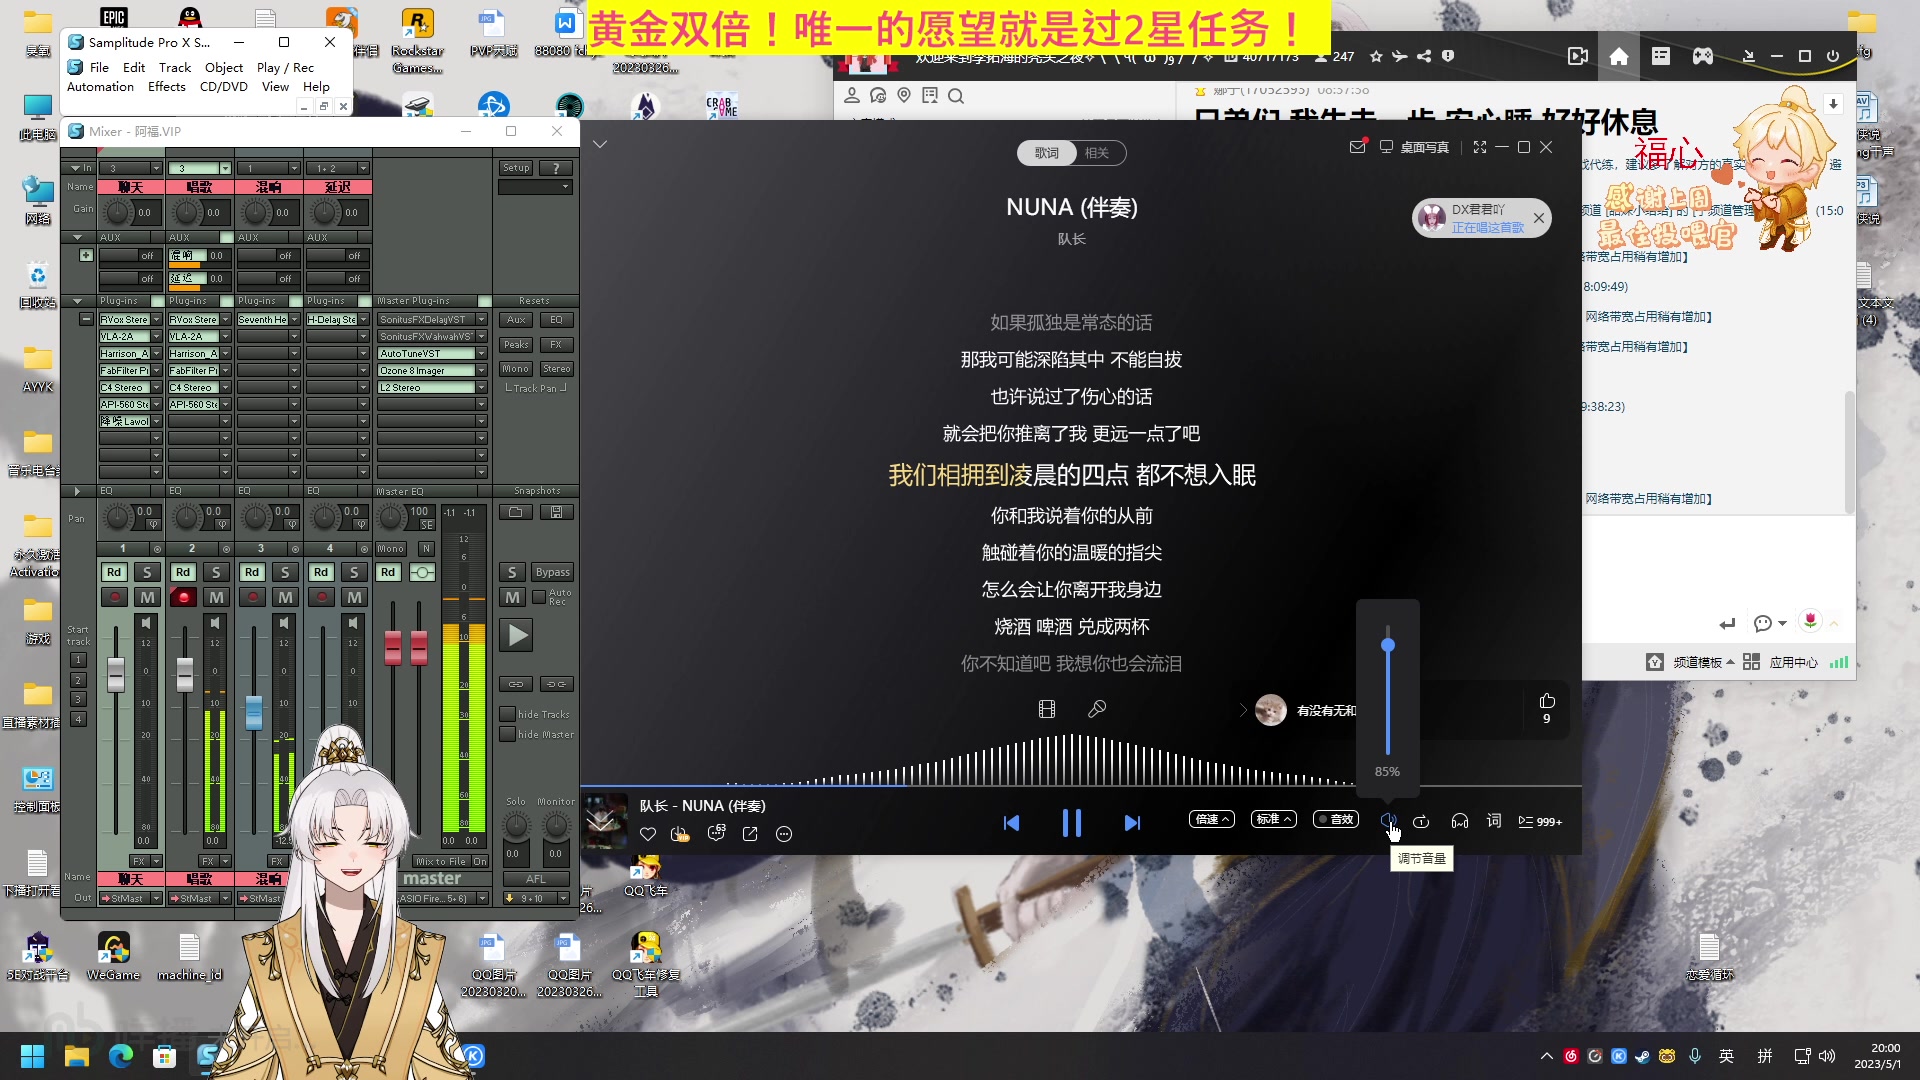Viewport: 1920px width, 1080px height.
Task: Toggle the Auto Rec checkbox
Action: click(539, 597)
